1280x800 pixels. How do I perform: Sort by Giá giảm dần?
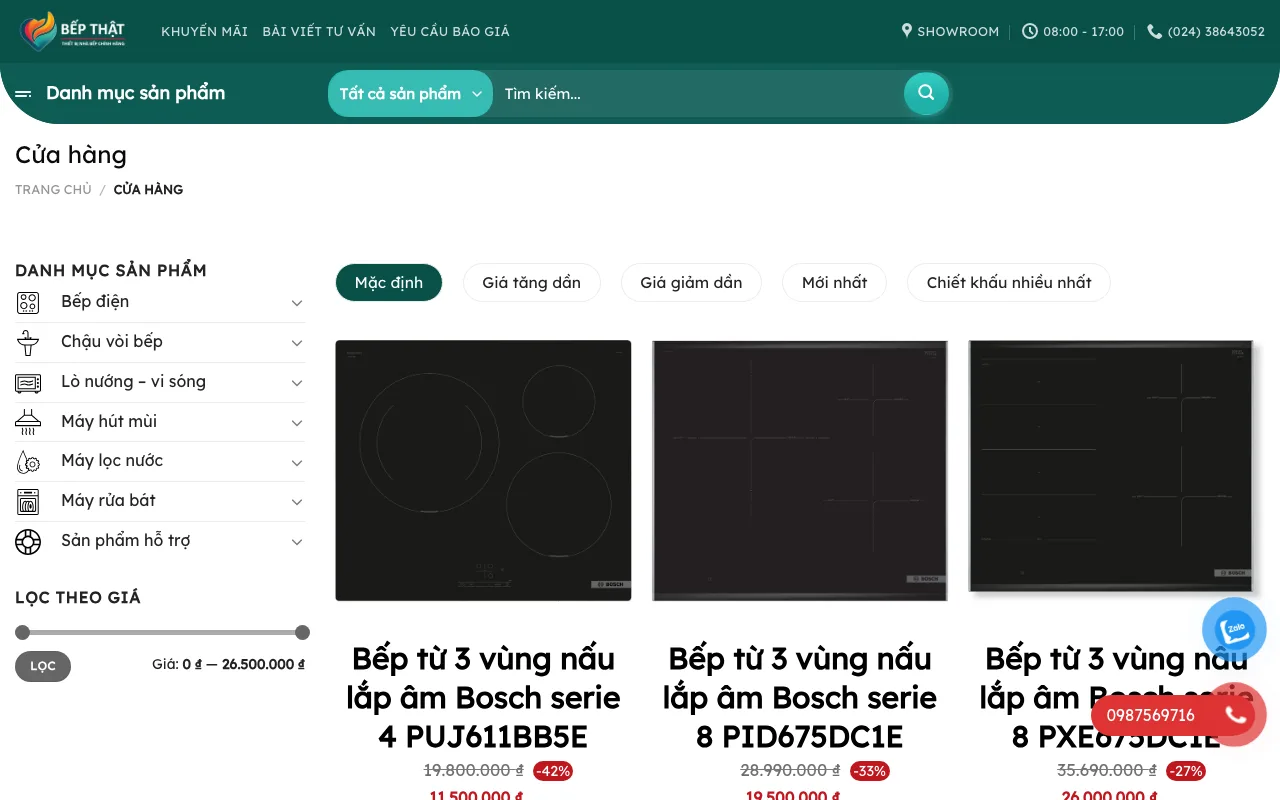pos(691,282)
